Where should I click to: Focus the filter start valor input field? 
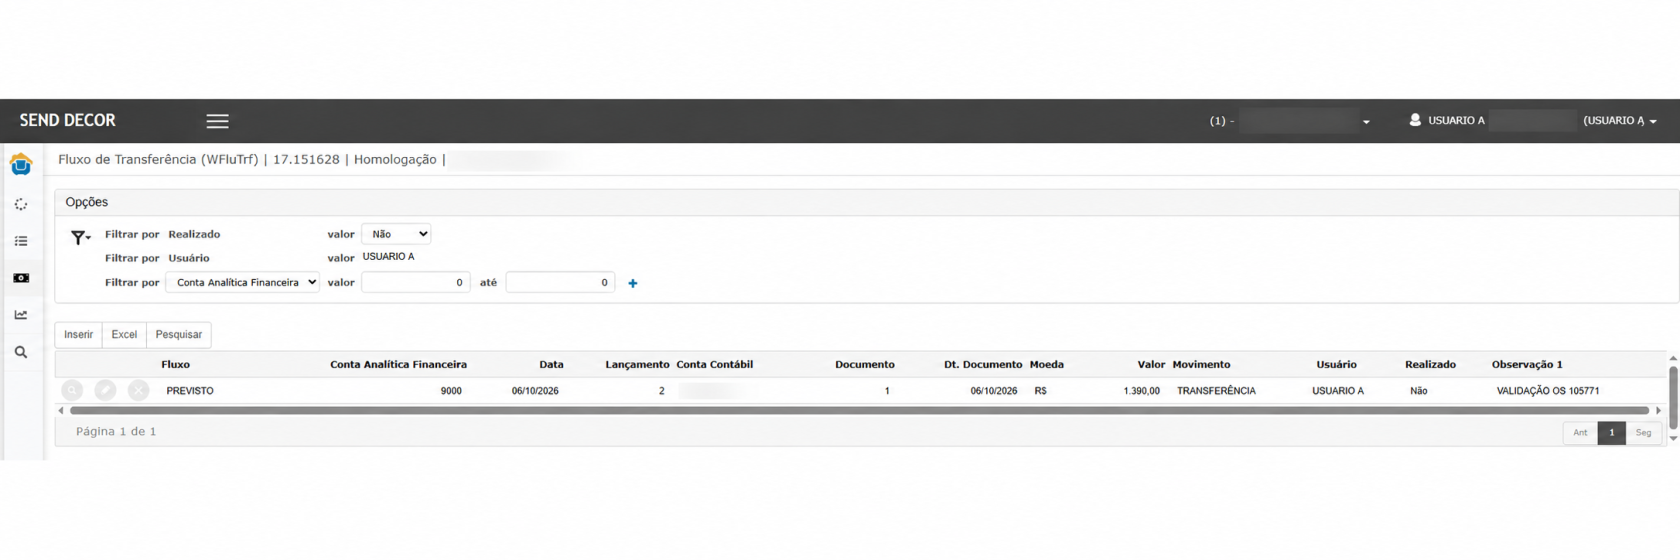[416, 283]
